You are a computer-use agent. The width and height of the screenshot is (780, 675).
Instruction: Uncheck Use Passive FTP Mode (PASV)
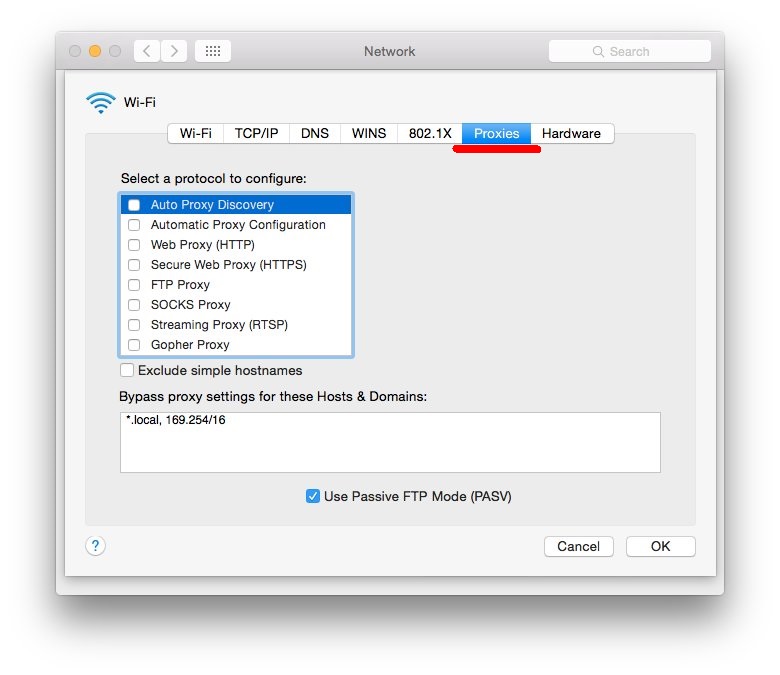[313, 496]
